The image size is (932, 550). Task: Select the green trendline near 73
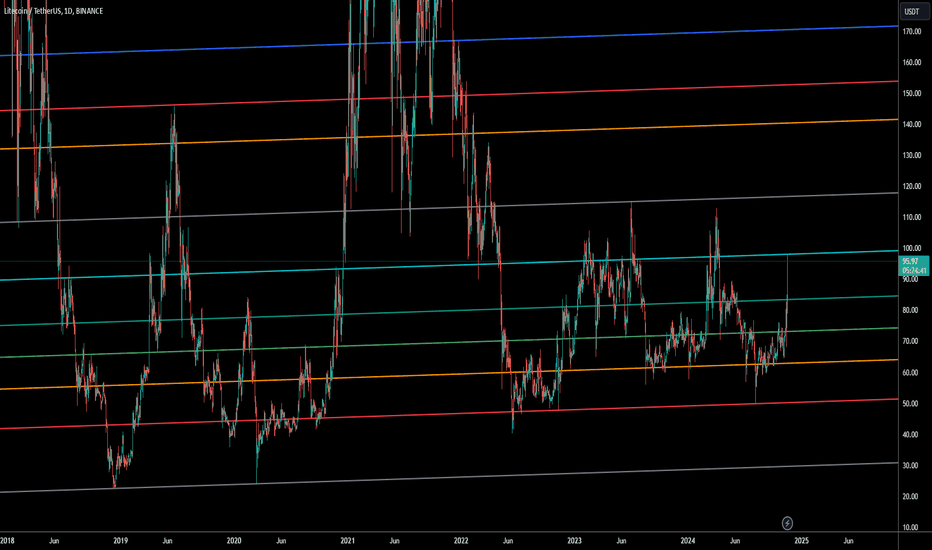pos(449,342)
